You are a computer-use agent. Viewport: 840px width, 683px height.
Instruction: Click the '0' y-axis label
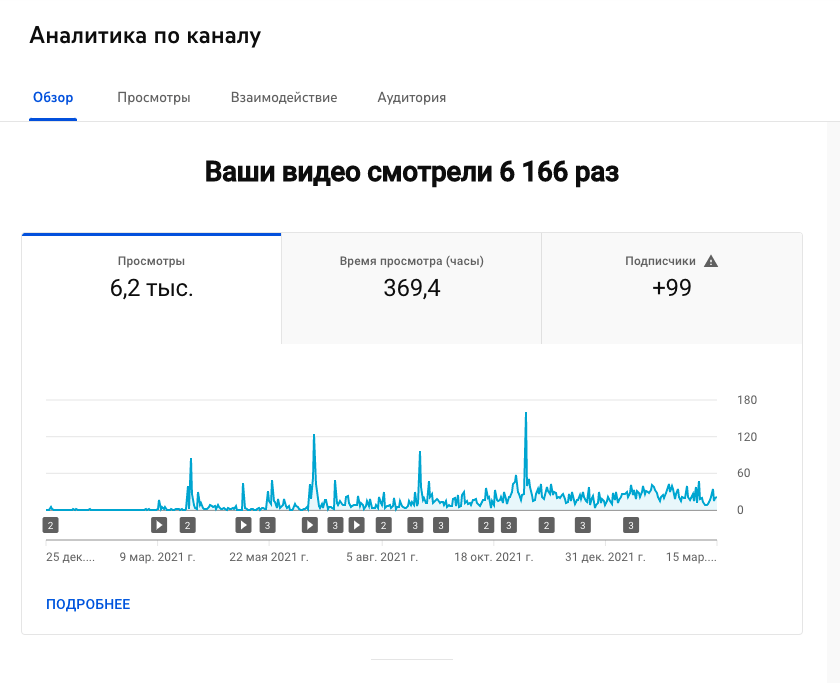pyautogui.click(x=740, y=510)
